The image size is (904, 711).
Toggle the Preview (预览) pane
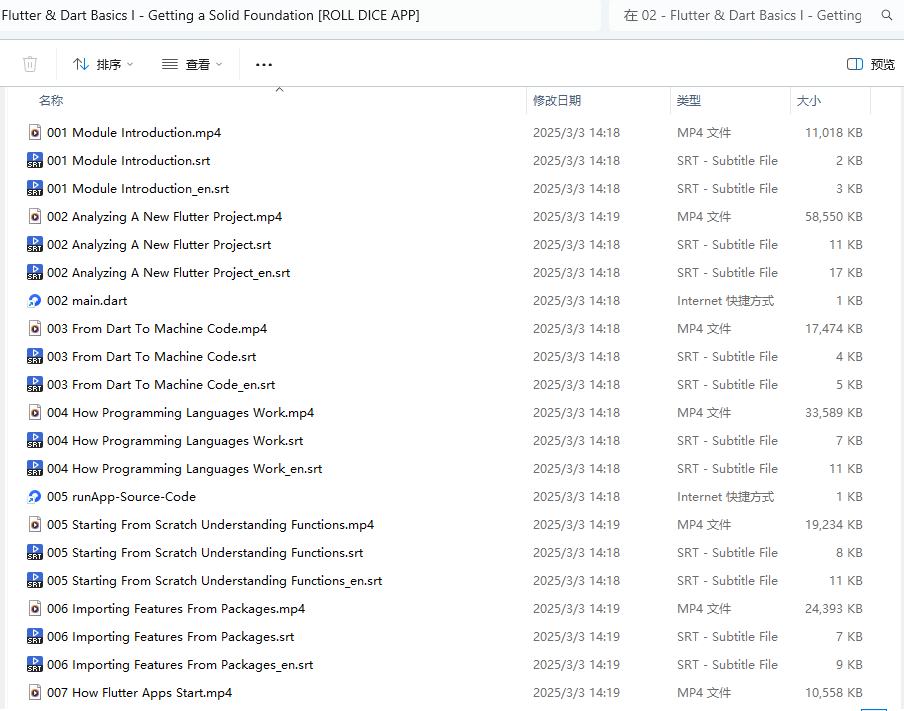pyautogui.click(x=871, y=64)
